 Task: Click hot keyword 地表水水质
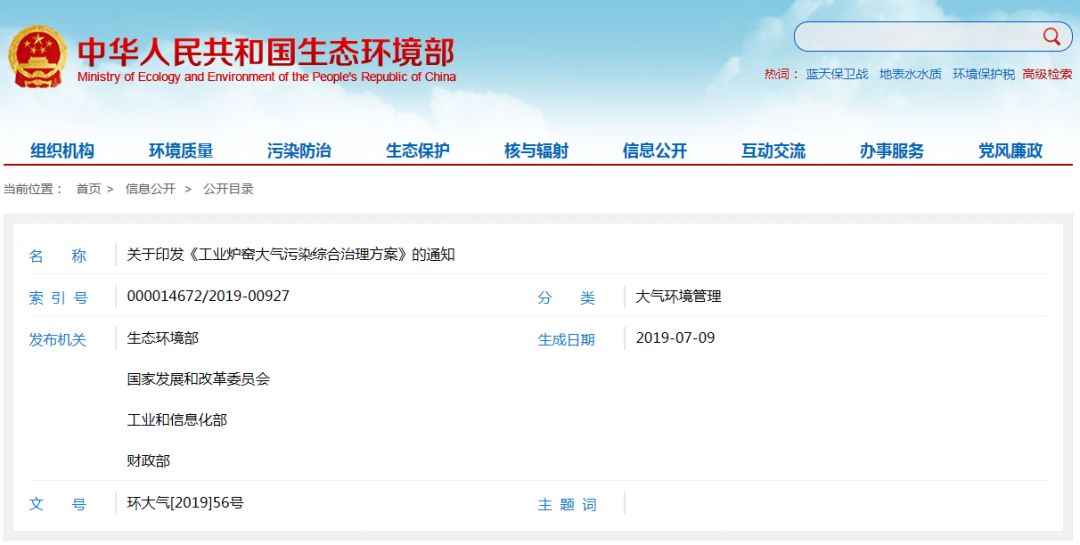pos(910,74)
